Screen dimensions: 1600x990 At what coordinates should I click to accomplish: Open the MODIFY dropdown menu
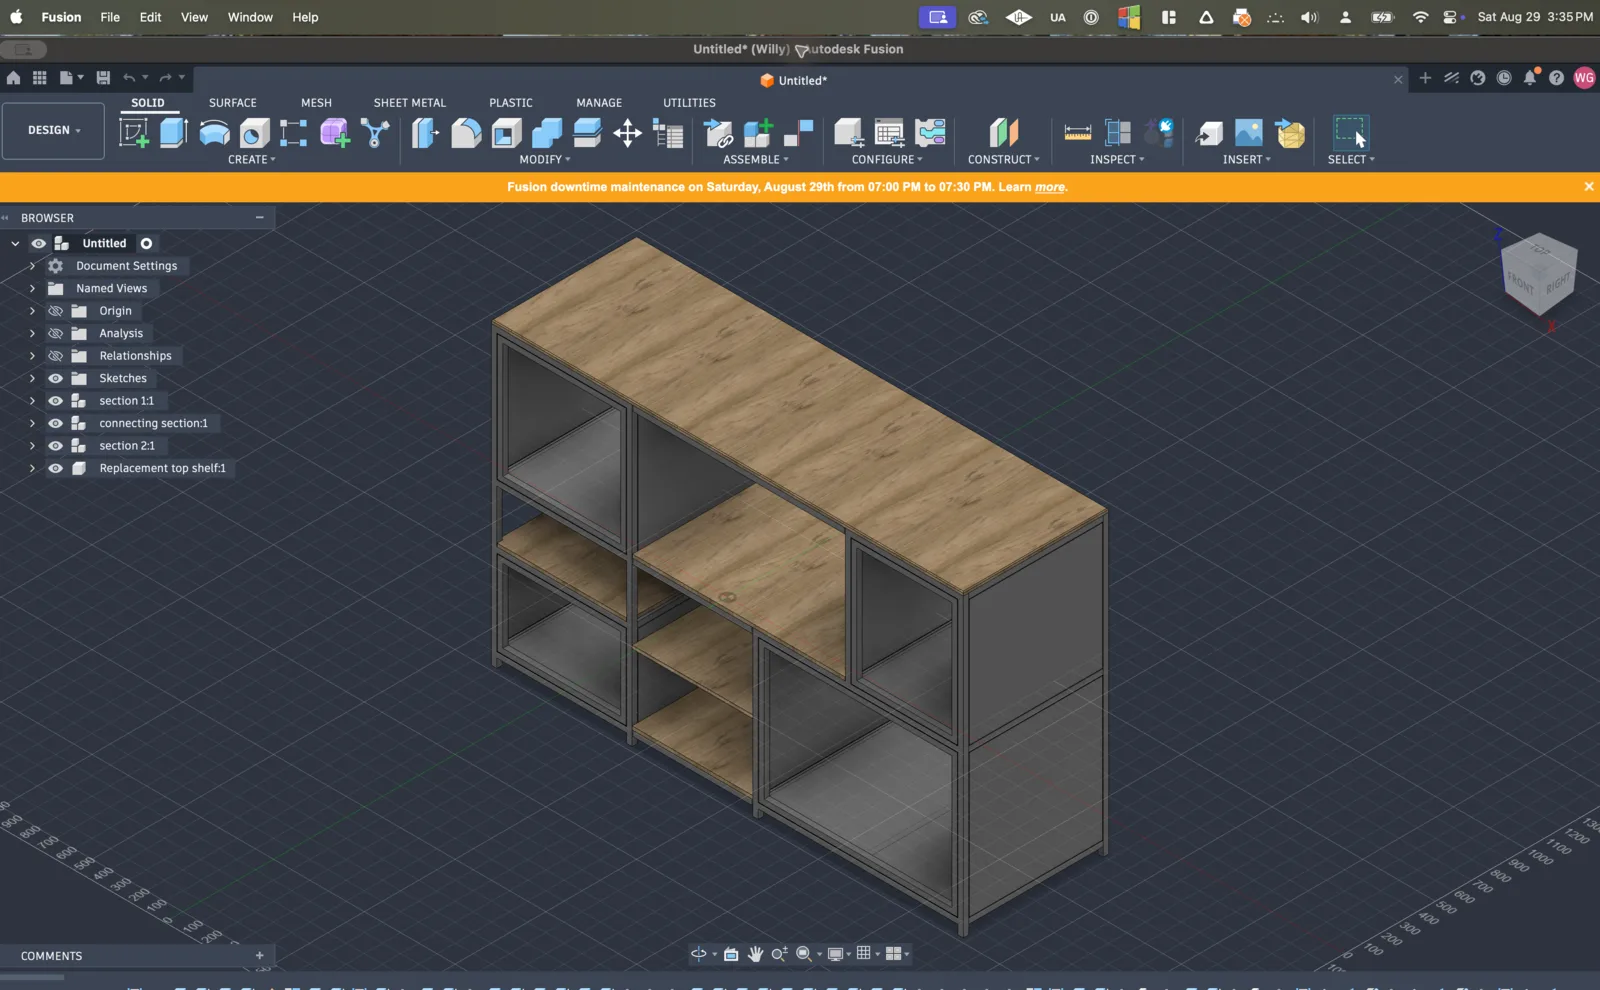click(x=545, y=160)
